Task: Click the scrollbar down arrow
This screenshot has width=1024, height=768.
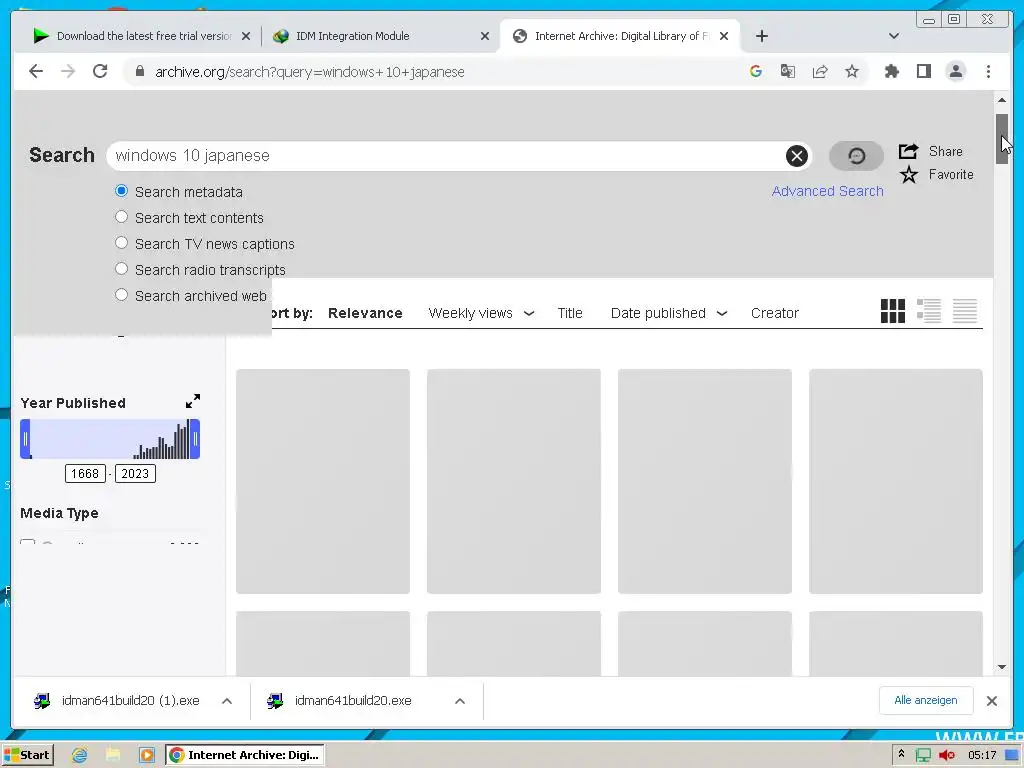Action: (x=1002, y=667)
